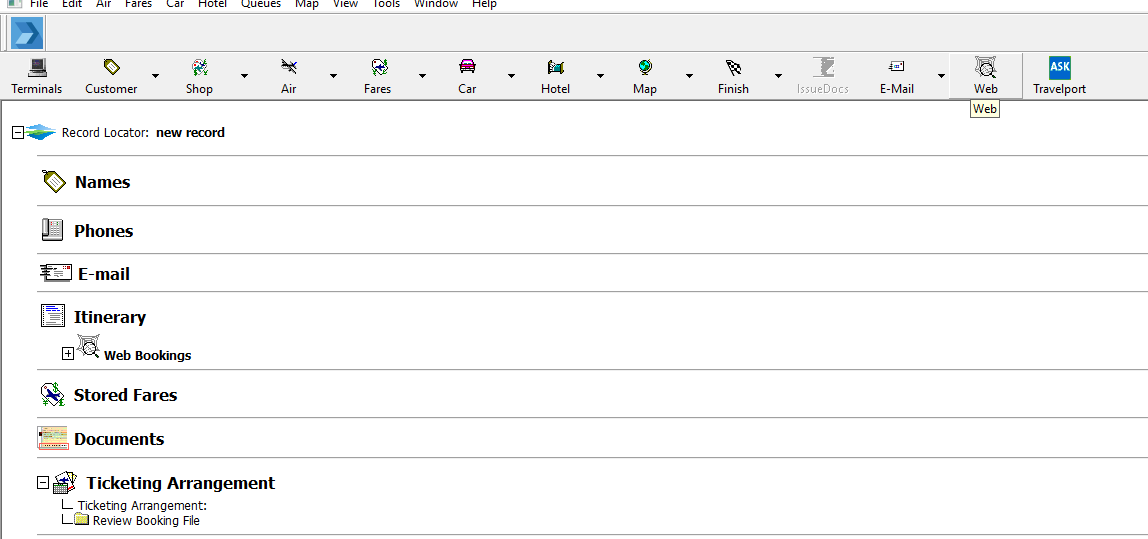1148x539 pixels.
Task: Open the ASK Travelport icon
Action: [x=1059, y=67]
